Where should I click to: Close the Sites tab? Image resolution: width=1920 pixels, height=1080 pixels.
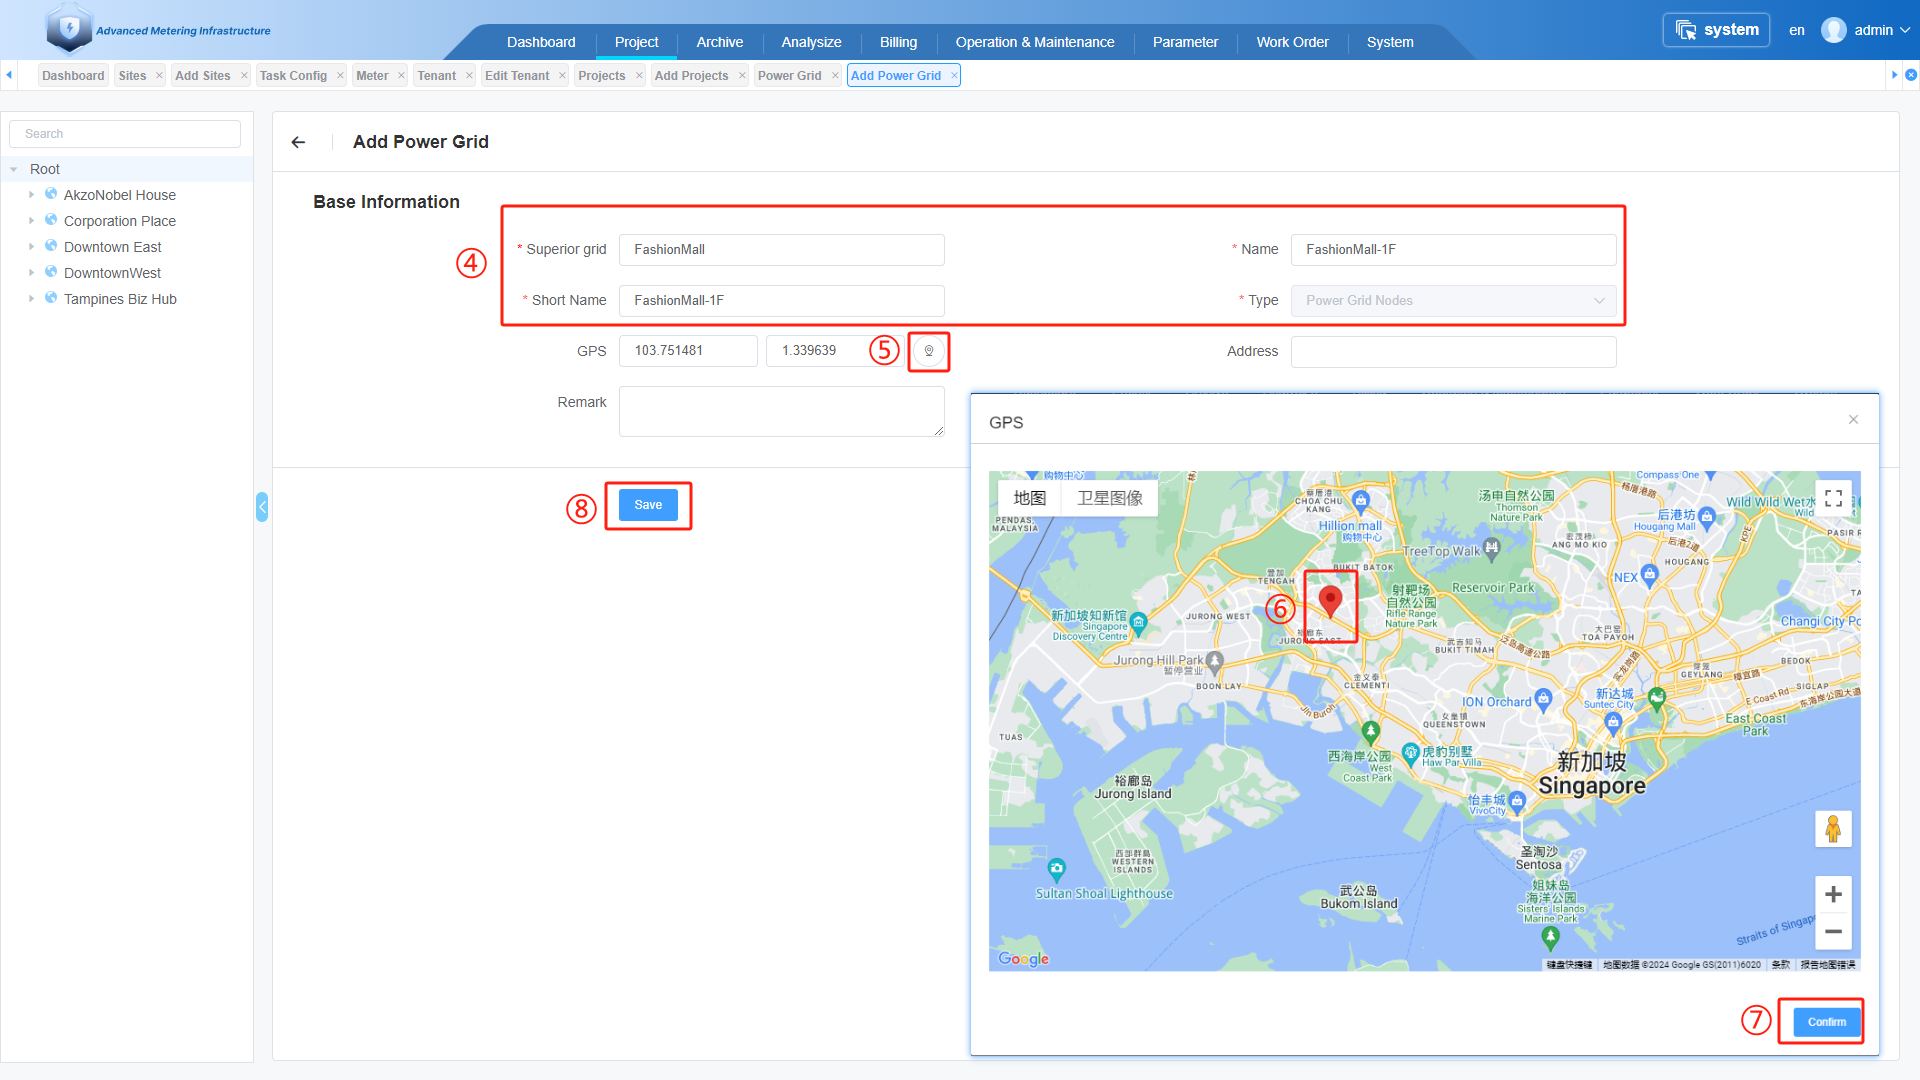click(159, 76)
